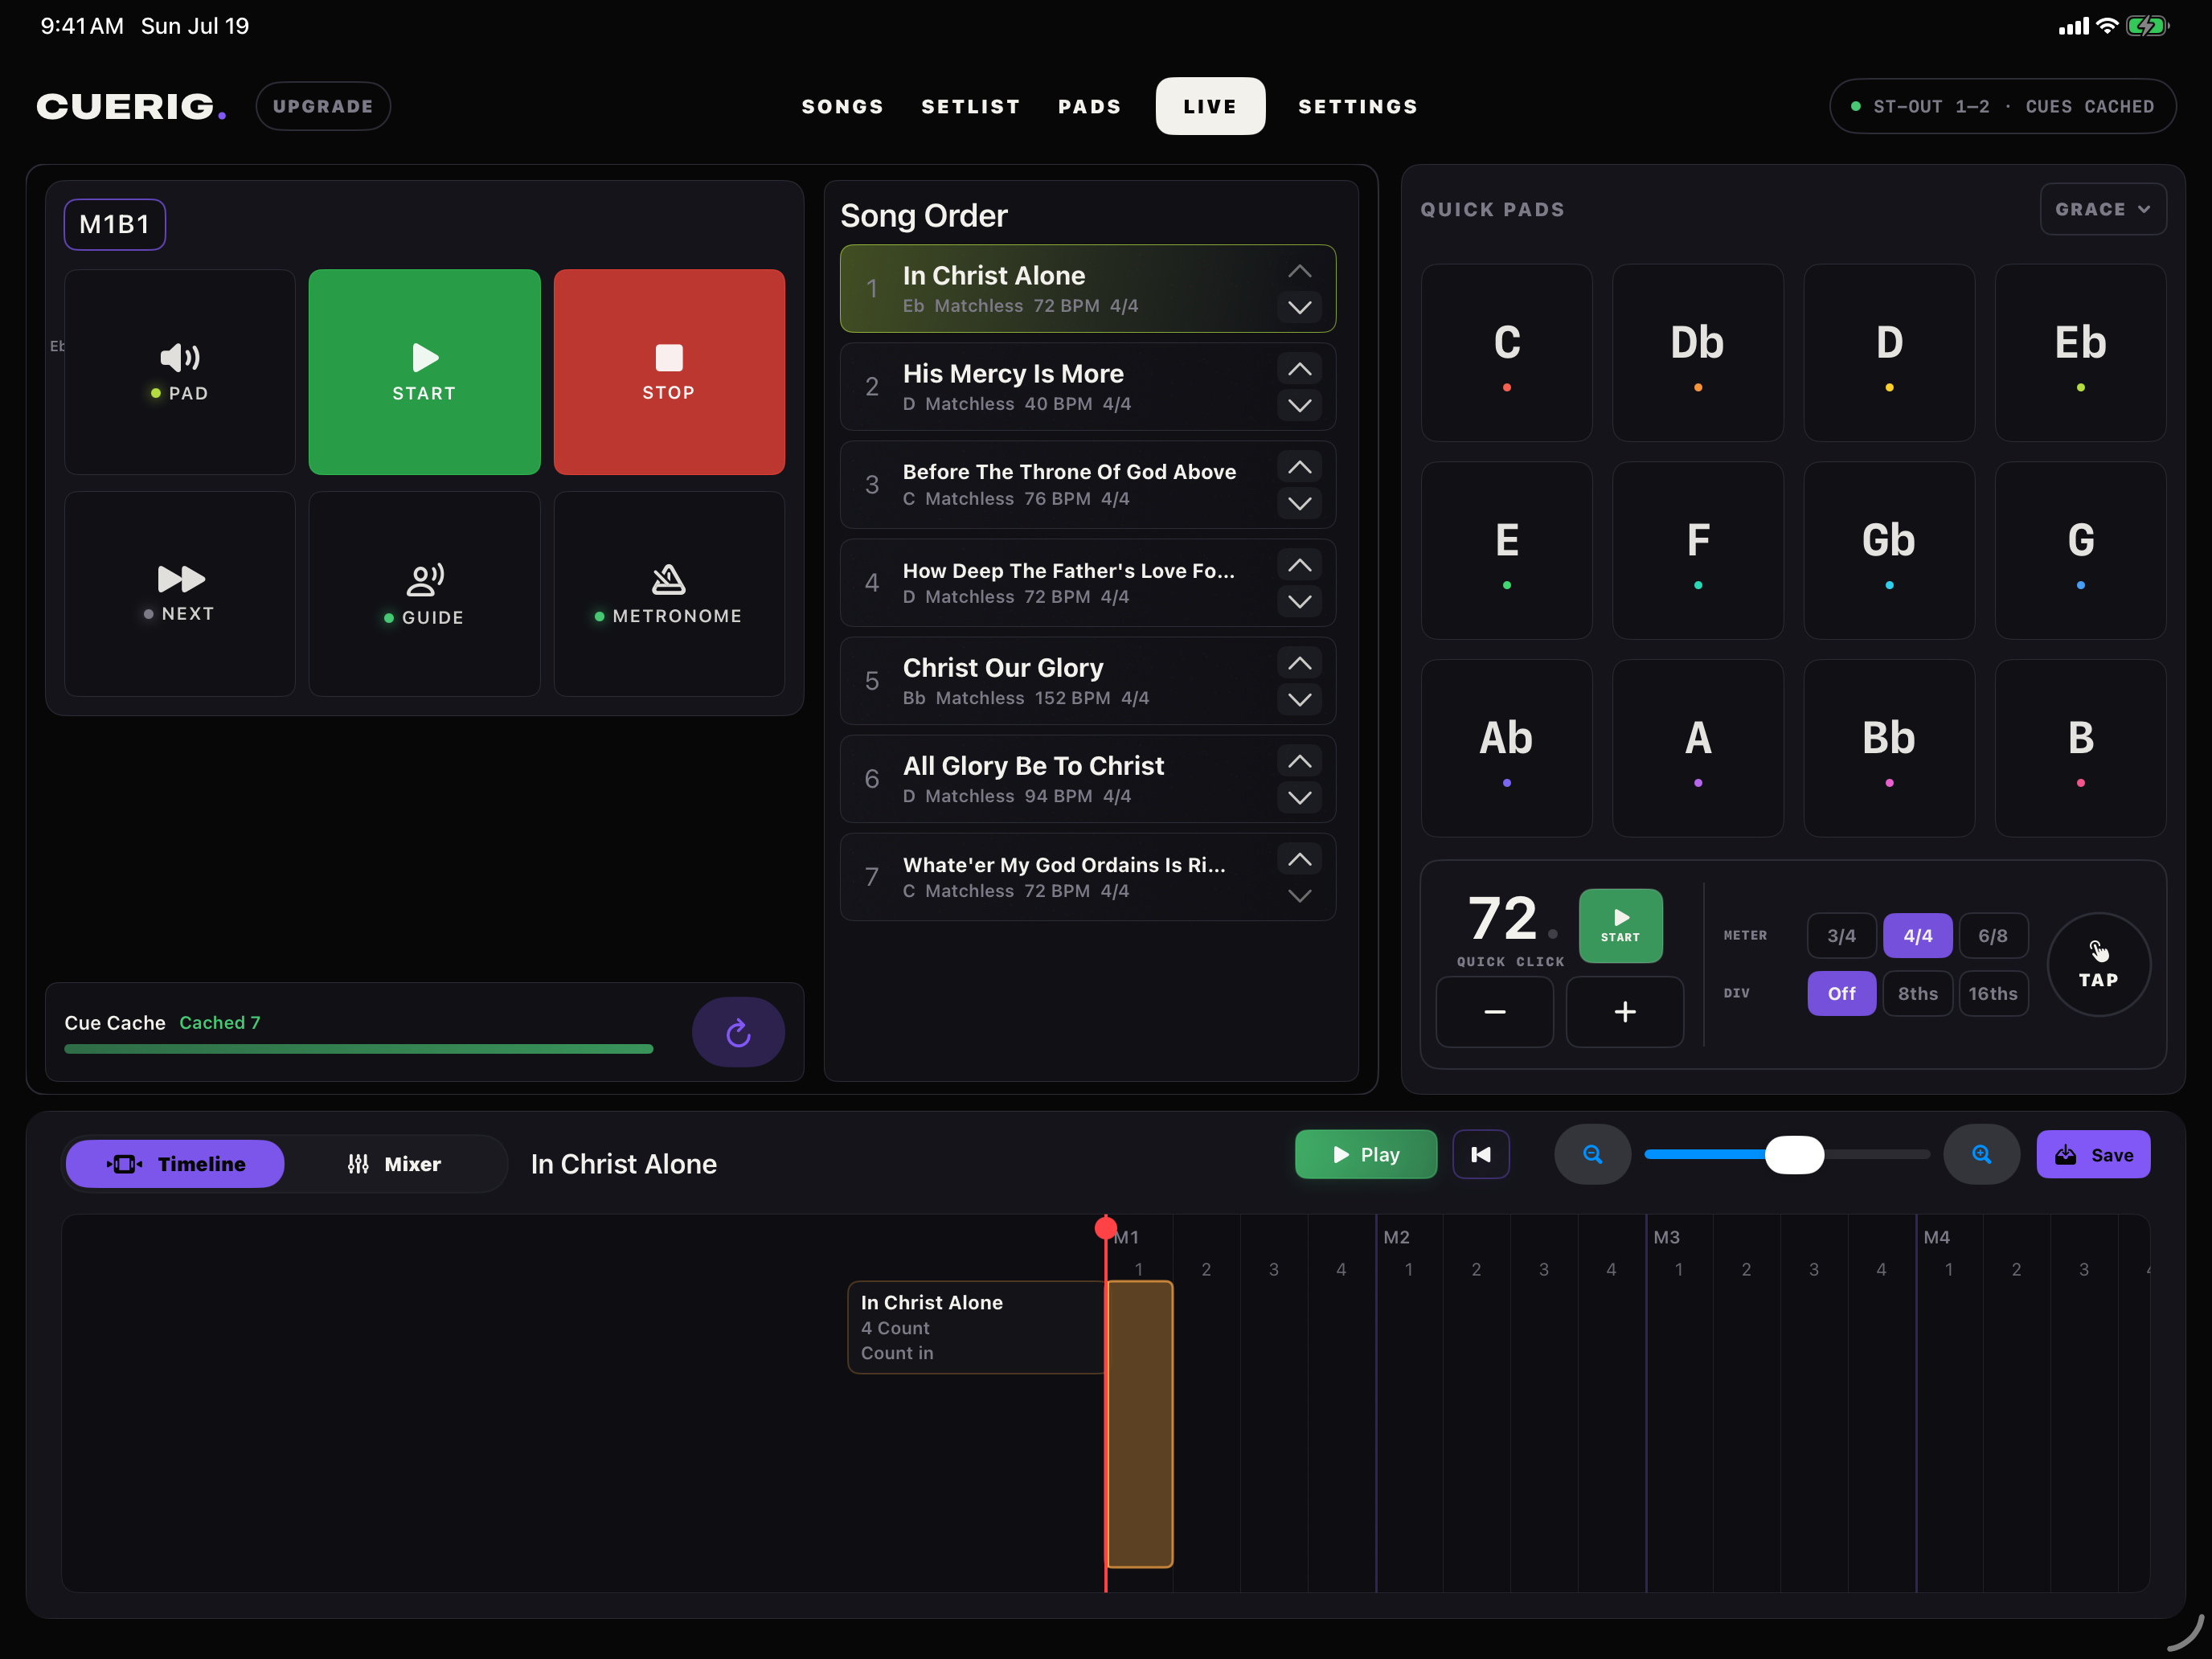Set subdivision to 8ths
This screenshot has height=1659, width=2212.
(x=1917, y=993)
